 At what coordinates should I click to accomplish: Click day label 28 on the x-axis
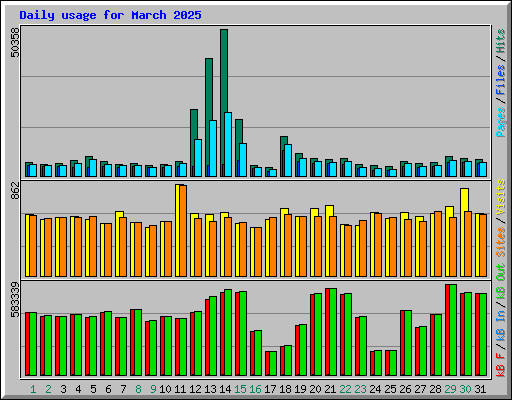pos(435,389)
